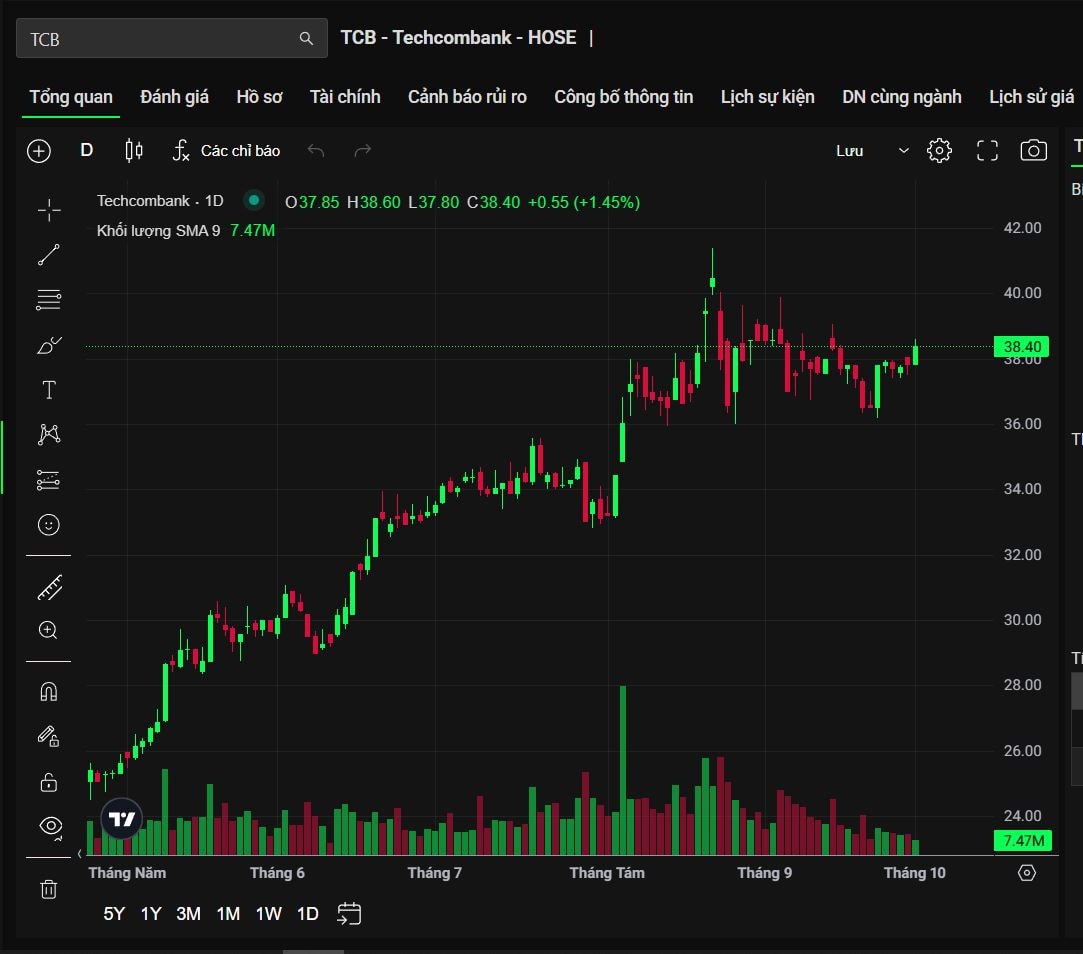Pick the text annotation tool
This screenshot has height=954, width=1083.
tap(48, 390)
